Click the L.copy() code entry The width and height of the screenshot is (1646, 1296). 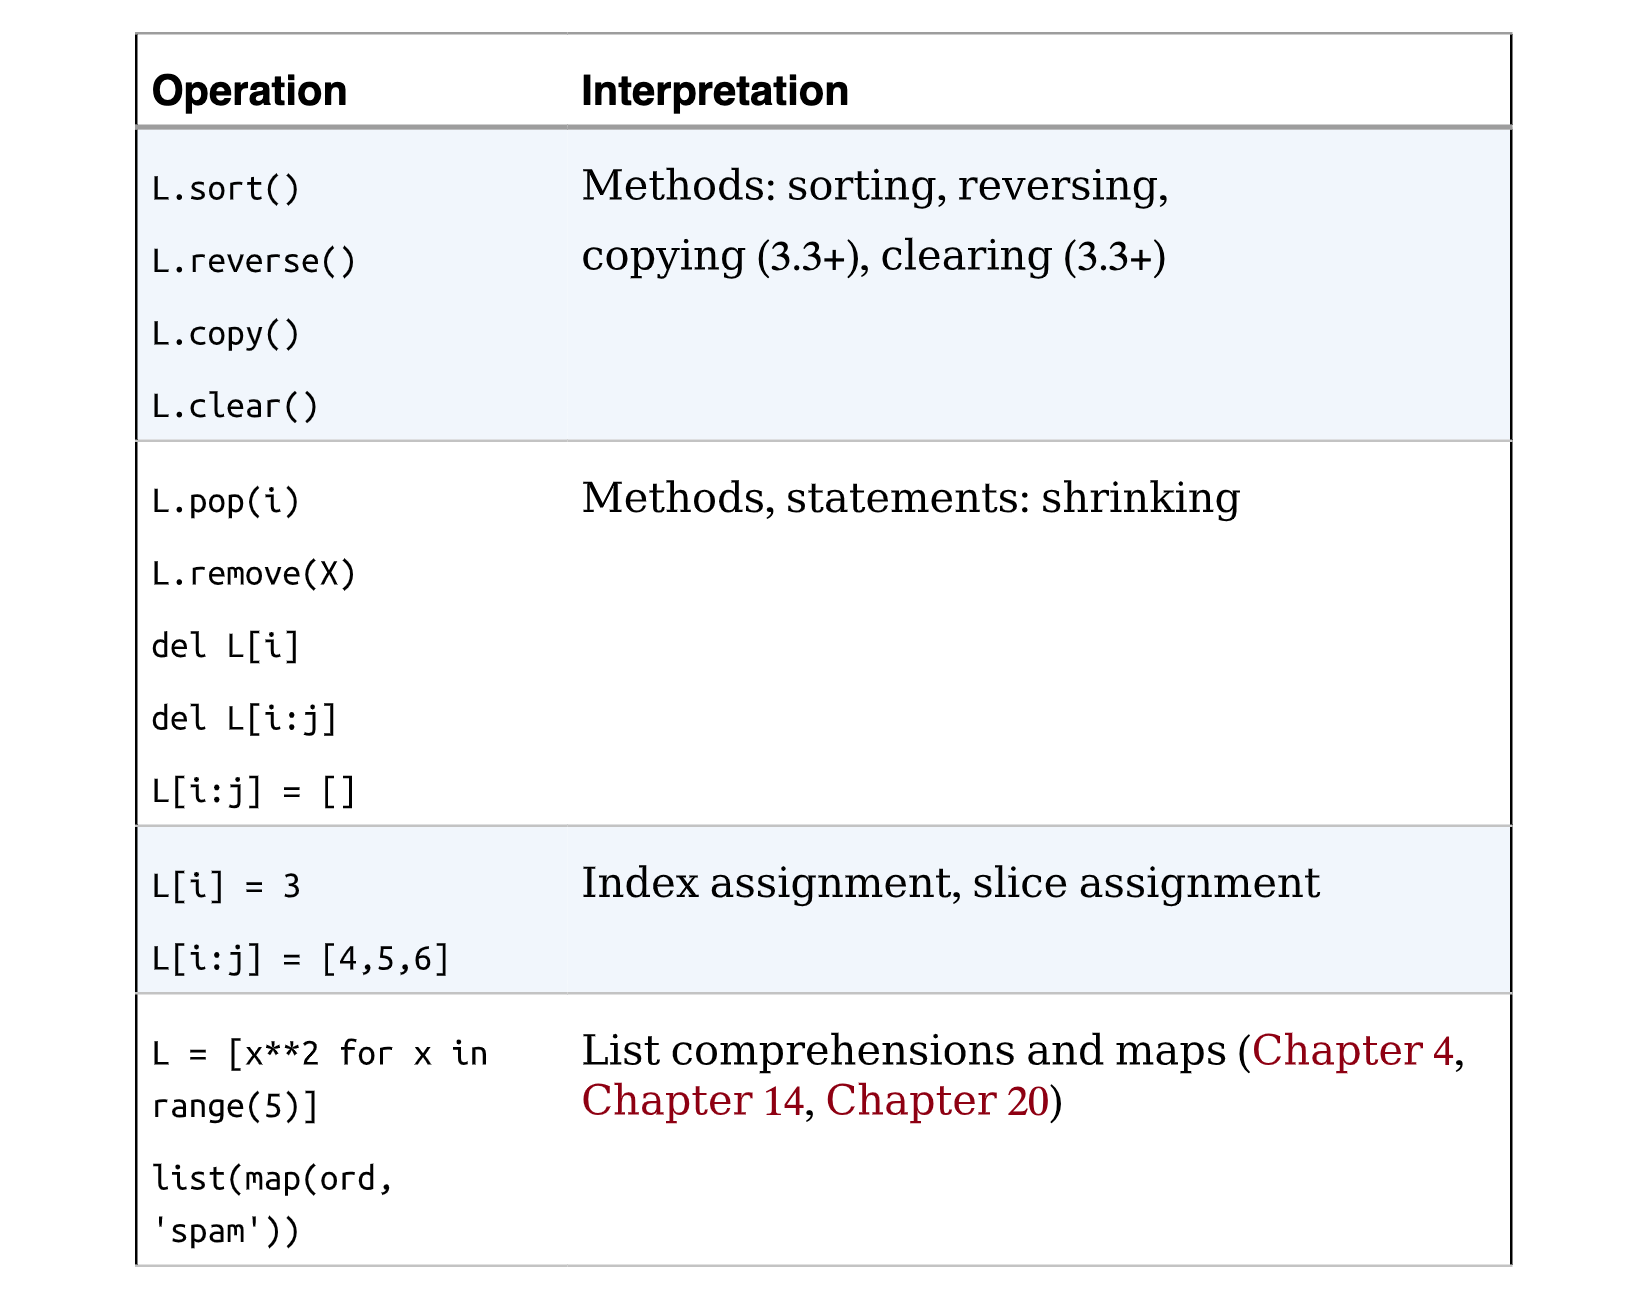point(226,334)
